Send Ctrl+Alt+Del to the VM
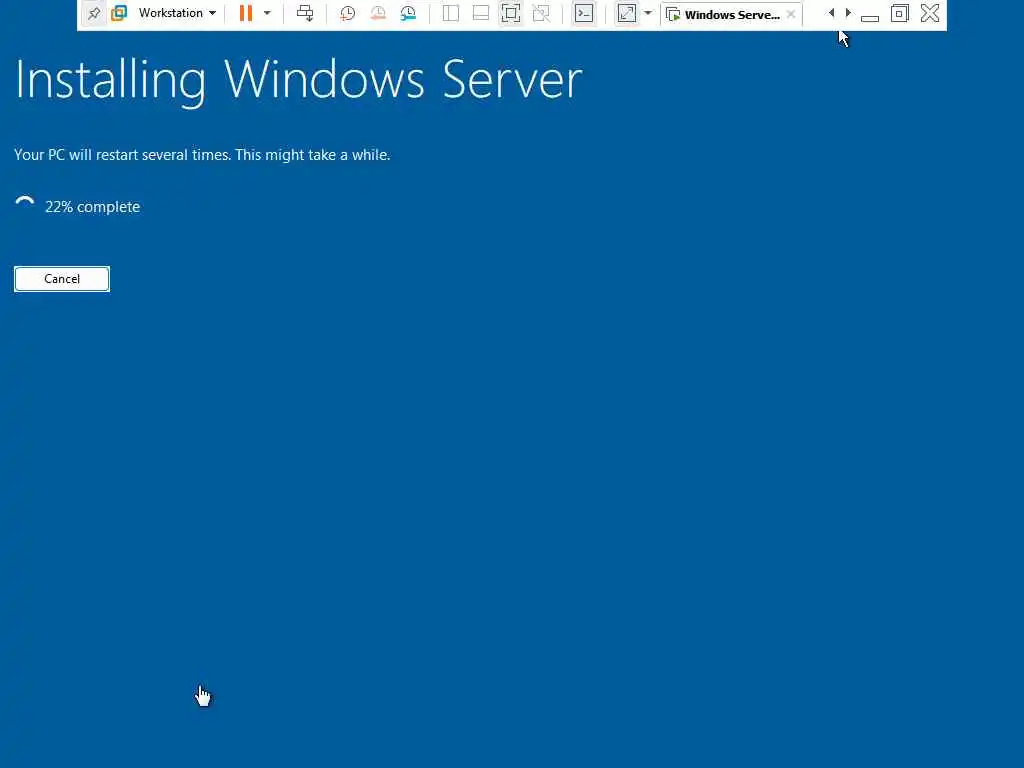This screenshot has width=1024, height=768. [x=305, y=13]
